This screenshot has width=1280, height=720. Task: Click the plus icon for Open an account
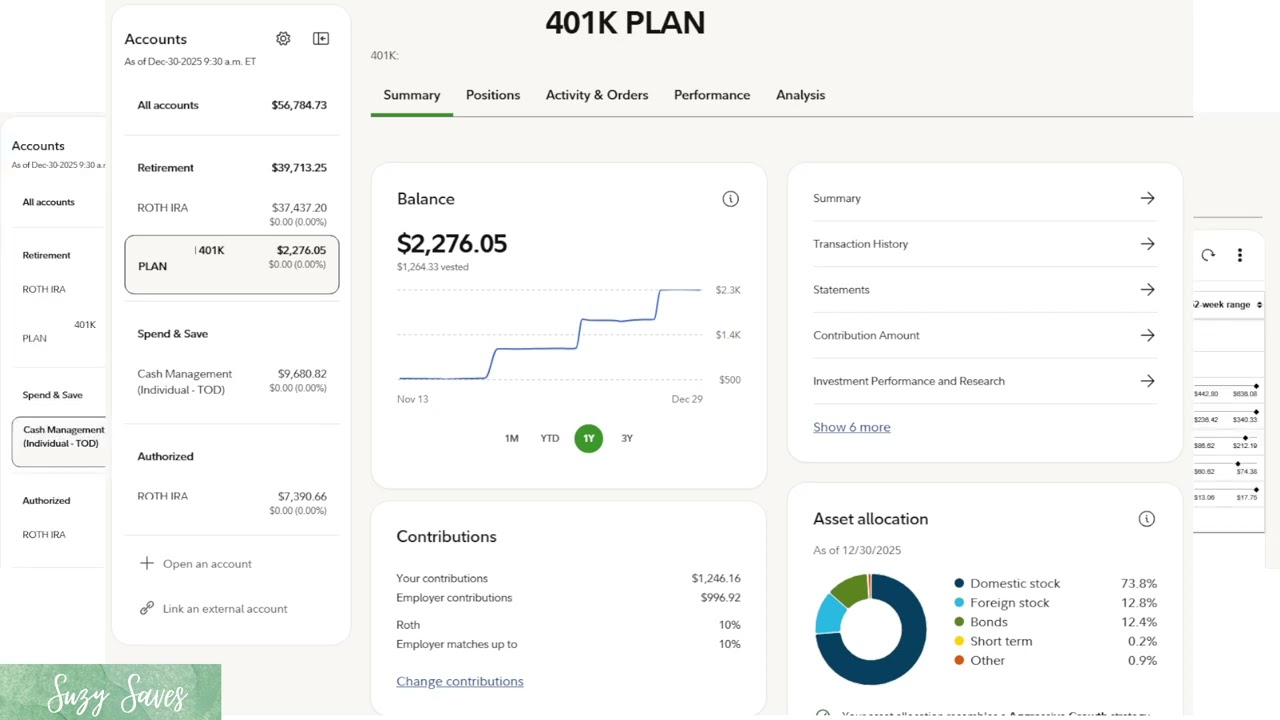[x=147, y=563]
